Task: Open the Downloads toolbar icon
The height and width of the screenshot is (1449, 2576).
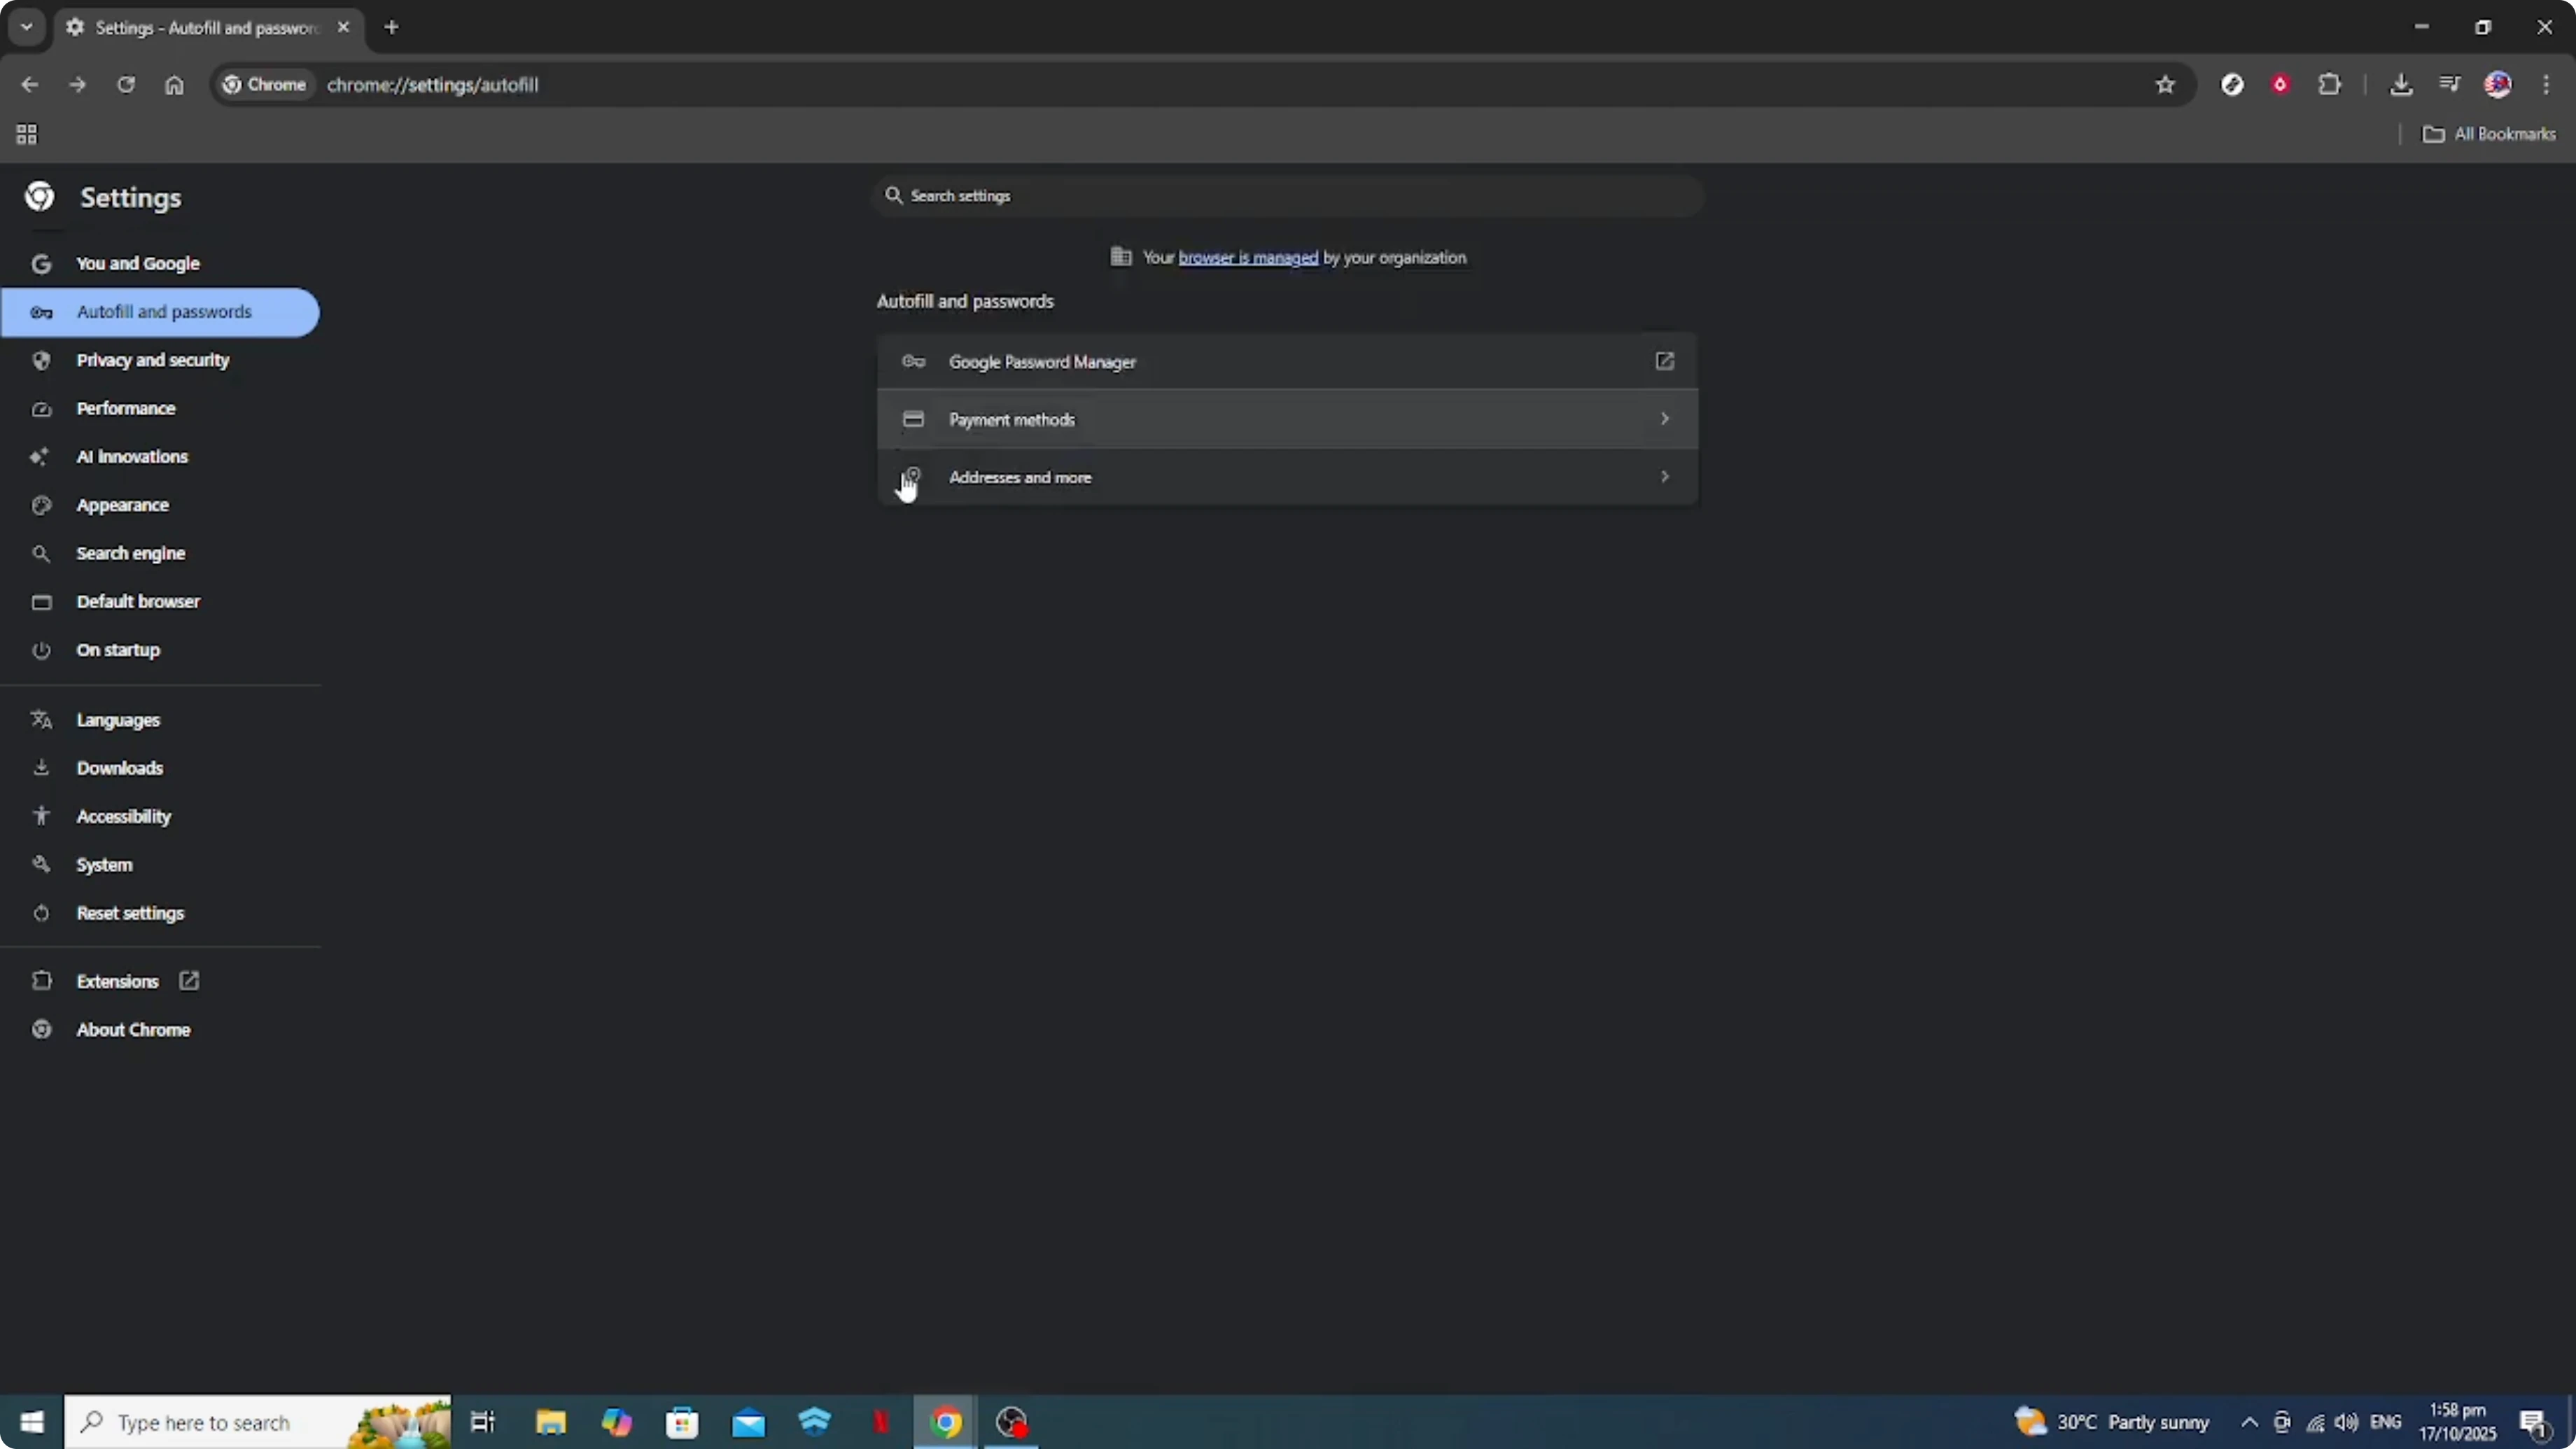Action: click(x=2401, y=85)
